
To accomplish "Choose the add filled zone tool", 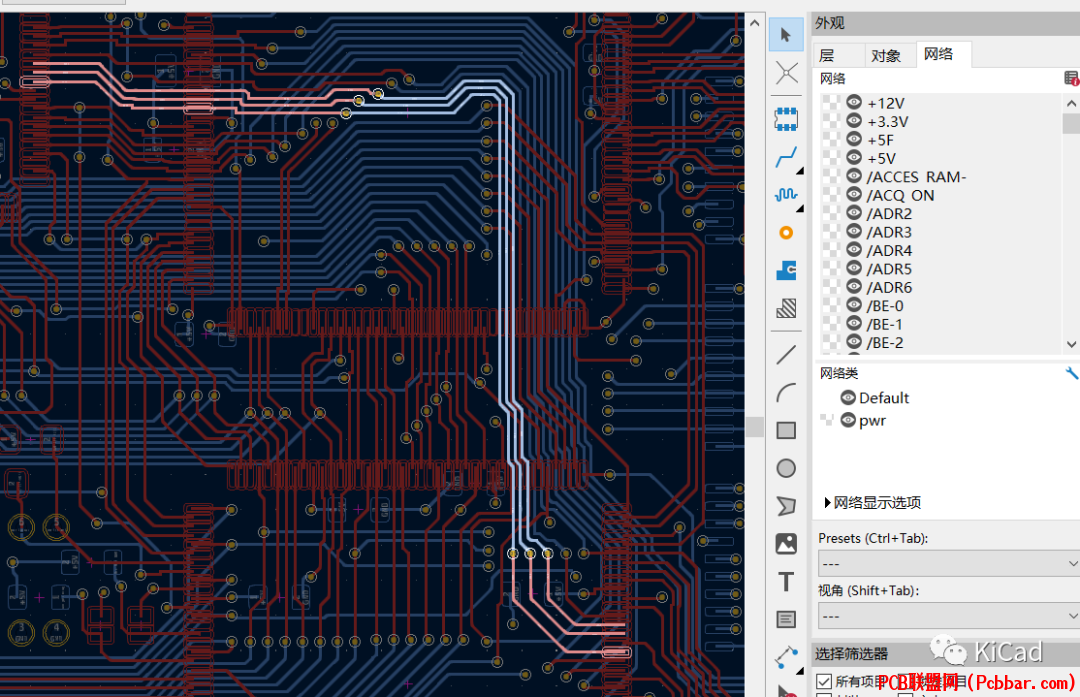I will coord(786,270).
